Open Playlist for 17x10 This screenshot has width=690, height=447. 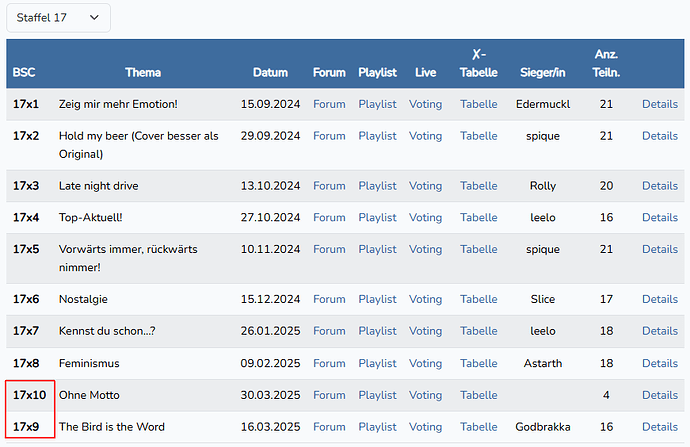pos(377,396)
